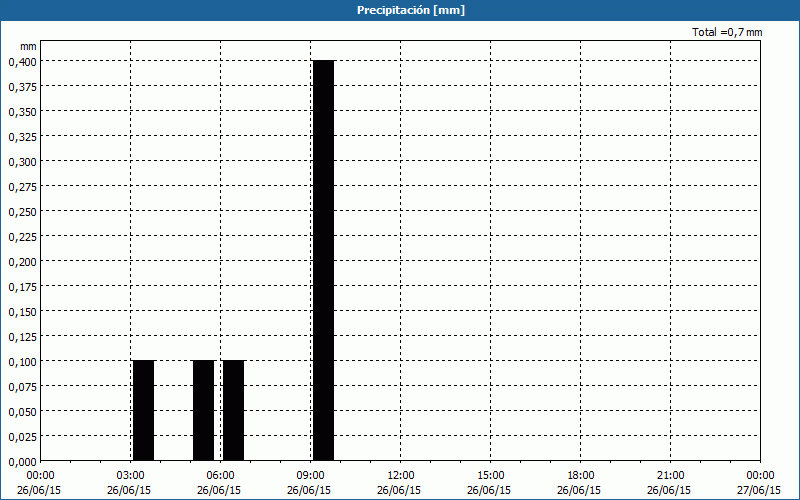The height and width of the screenshot is (500, 800).
Task: Click the 0,250 y-axis label
Action: click(x=22, y=212)
